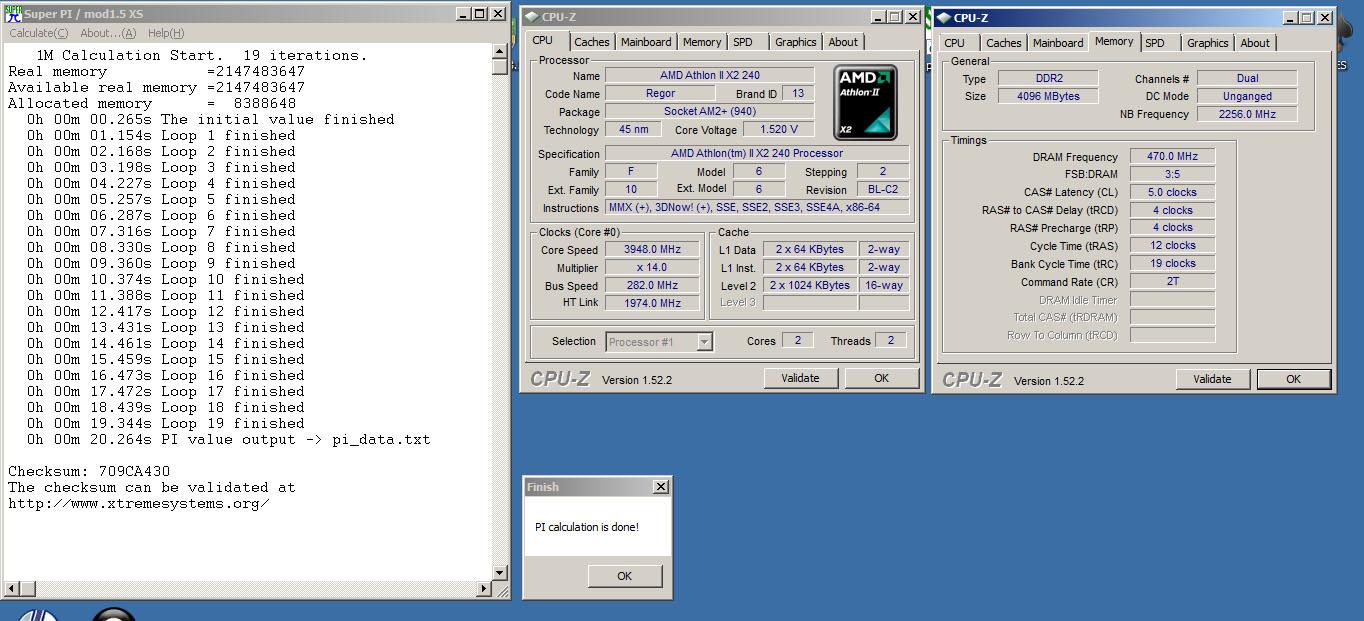Click the Code Name value Regor
Screen dimensions: 1364x621
tap(660, 93)
